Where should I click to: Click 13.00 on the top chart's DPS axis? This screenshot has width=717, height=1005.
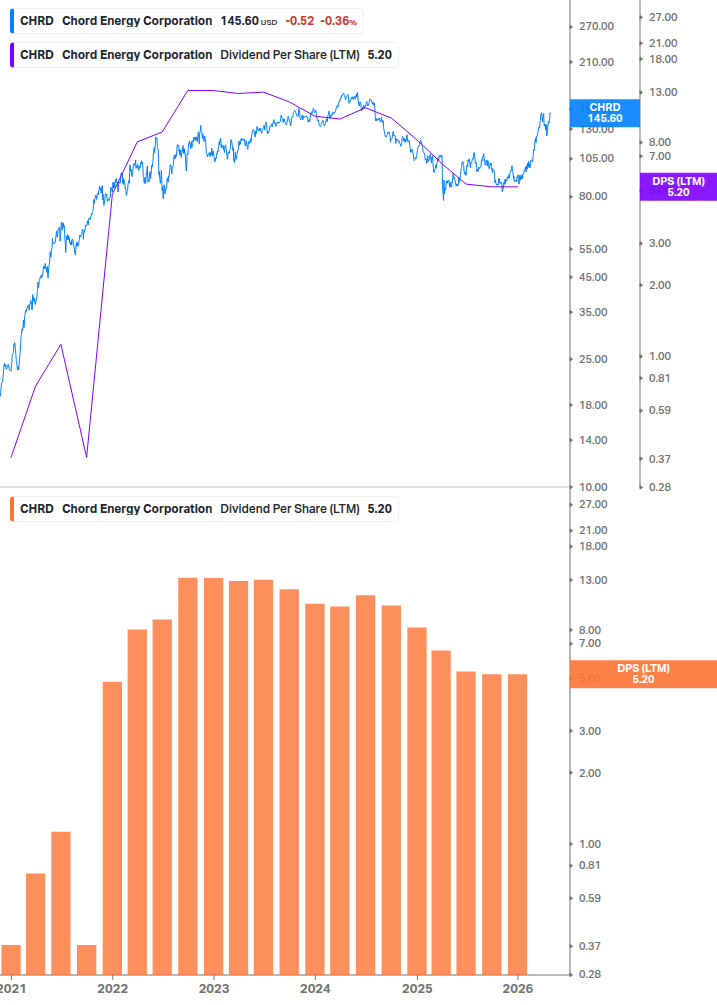pyautogui.click(x=663, y=92)
